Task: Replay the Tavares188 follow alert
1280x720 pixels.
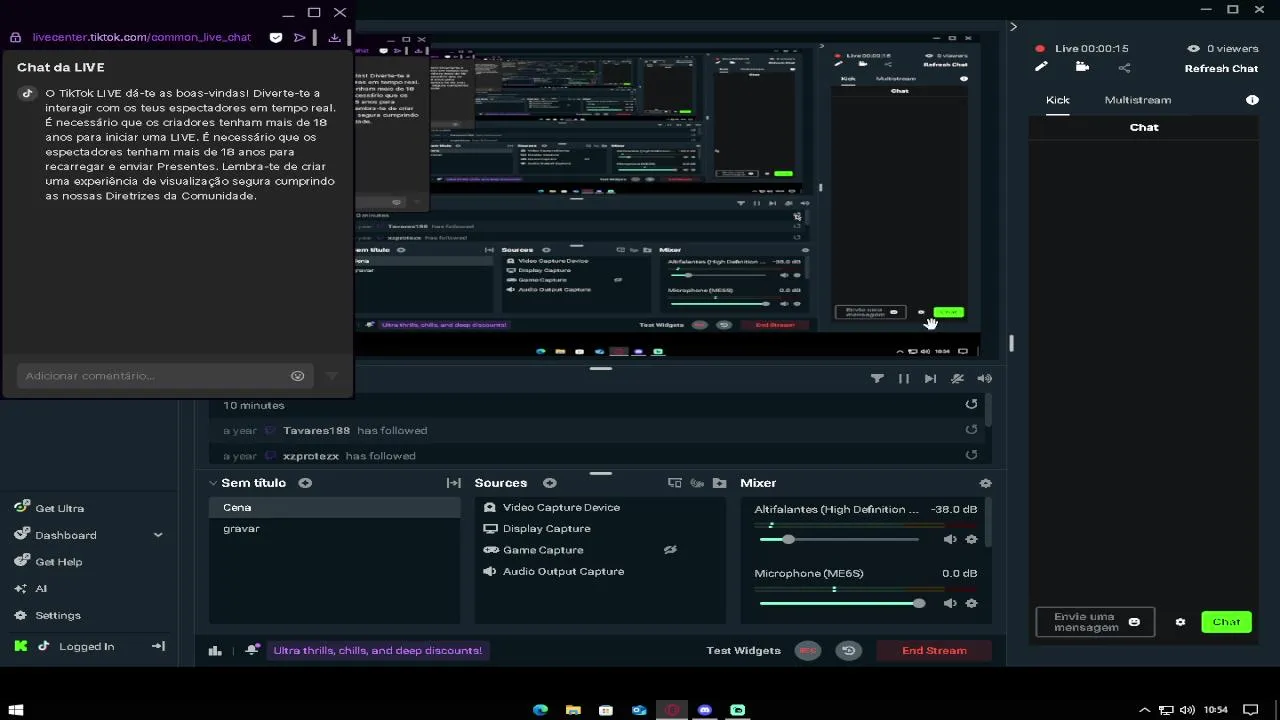Action: click(971, 430)
